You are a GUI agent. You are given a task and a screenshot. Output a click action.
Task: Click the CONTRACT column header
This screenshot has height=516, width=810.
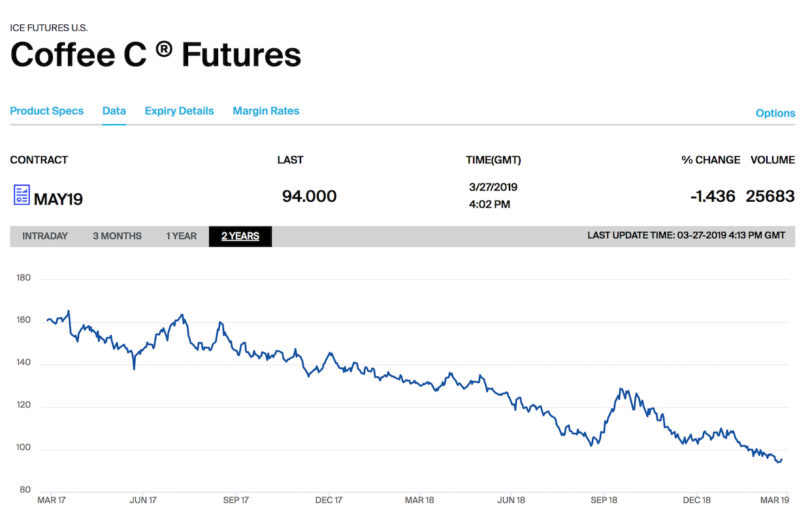coord(39,160)
